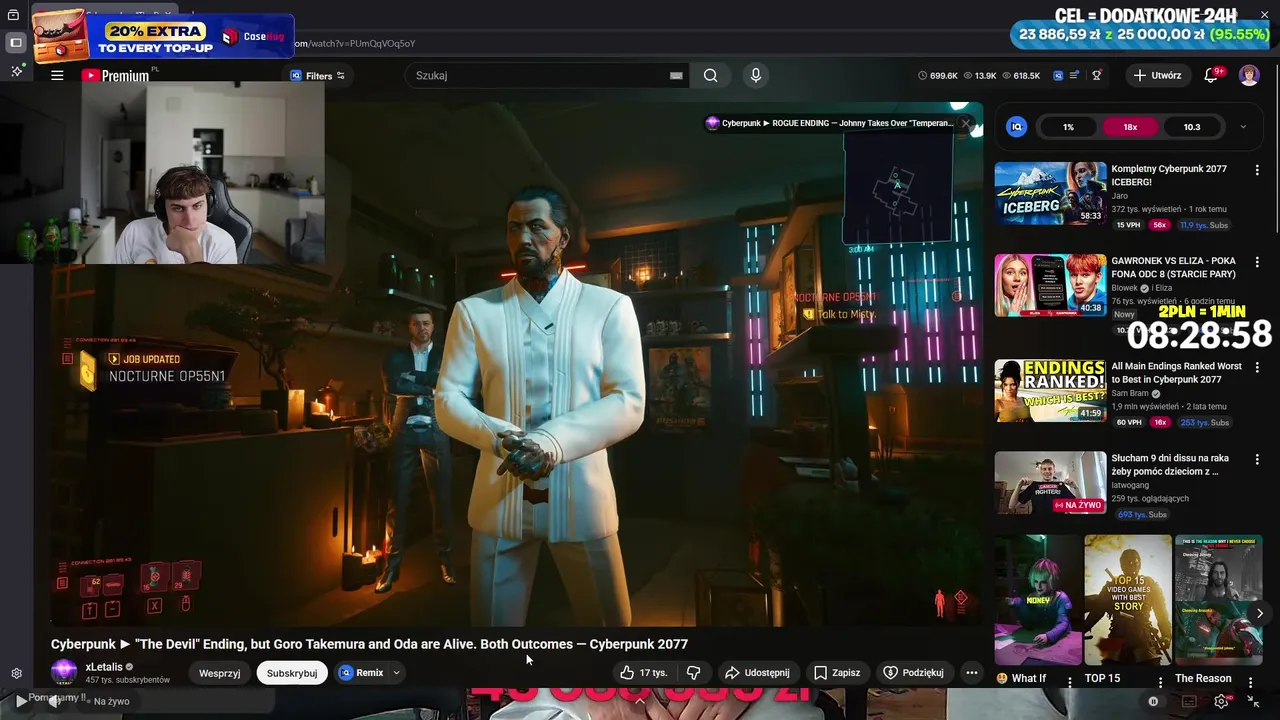Like the video with 17 tys. button
The image size is (1280, 720).
point(643,673)
